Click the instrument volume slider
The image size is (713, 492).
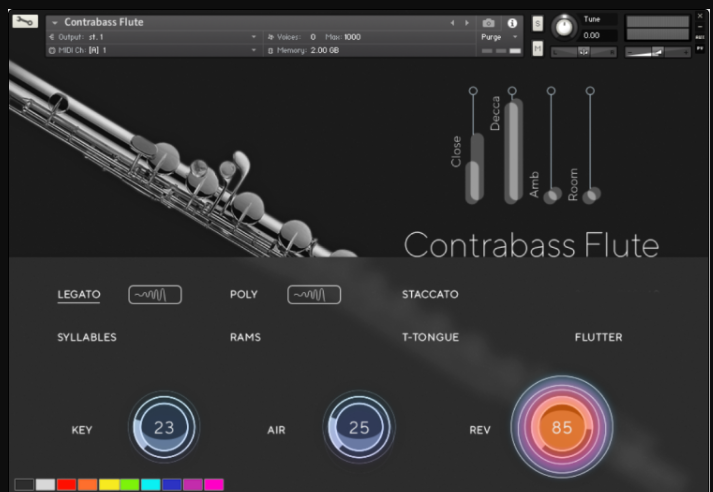pyautogui.click(x=658, y=52)
